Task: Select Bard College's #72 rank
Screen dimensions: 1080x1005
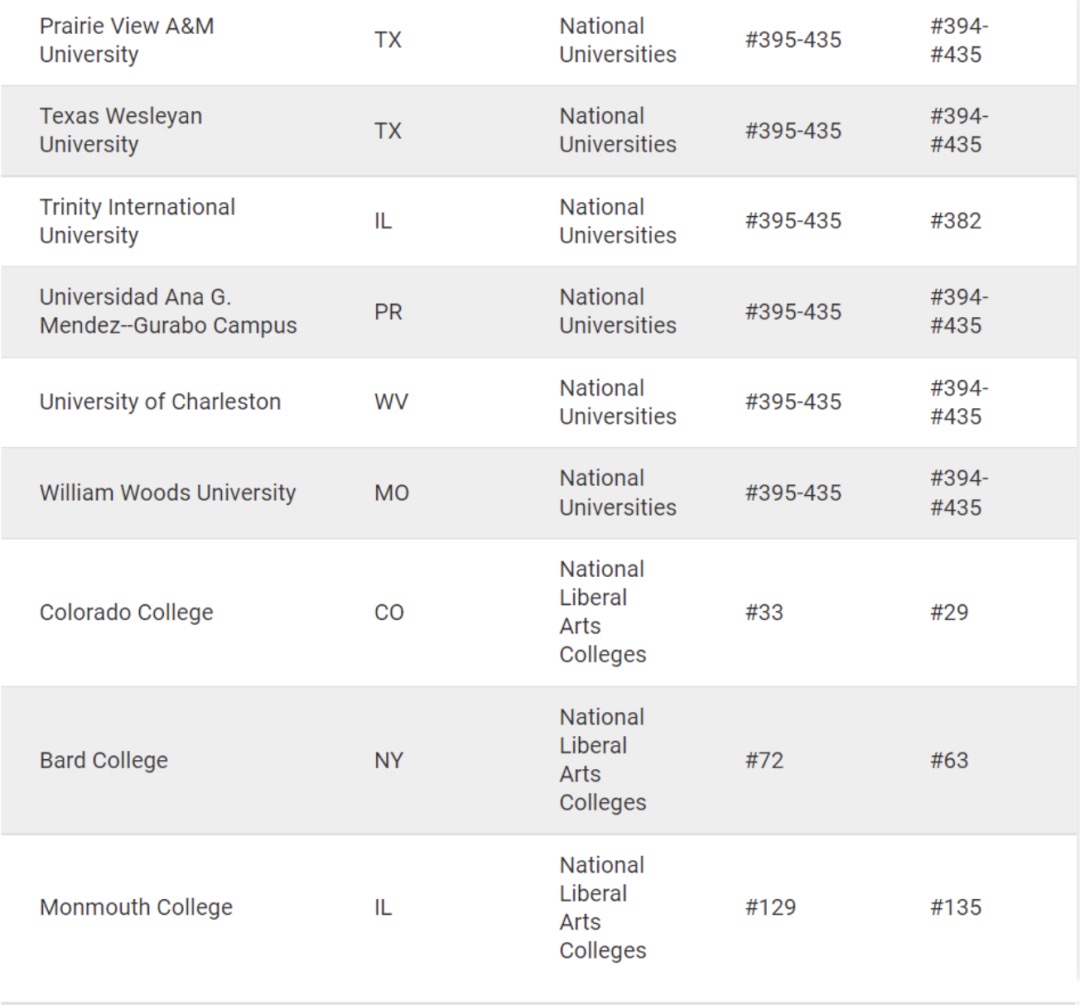Action: tap(764, 760)
